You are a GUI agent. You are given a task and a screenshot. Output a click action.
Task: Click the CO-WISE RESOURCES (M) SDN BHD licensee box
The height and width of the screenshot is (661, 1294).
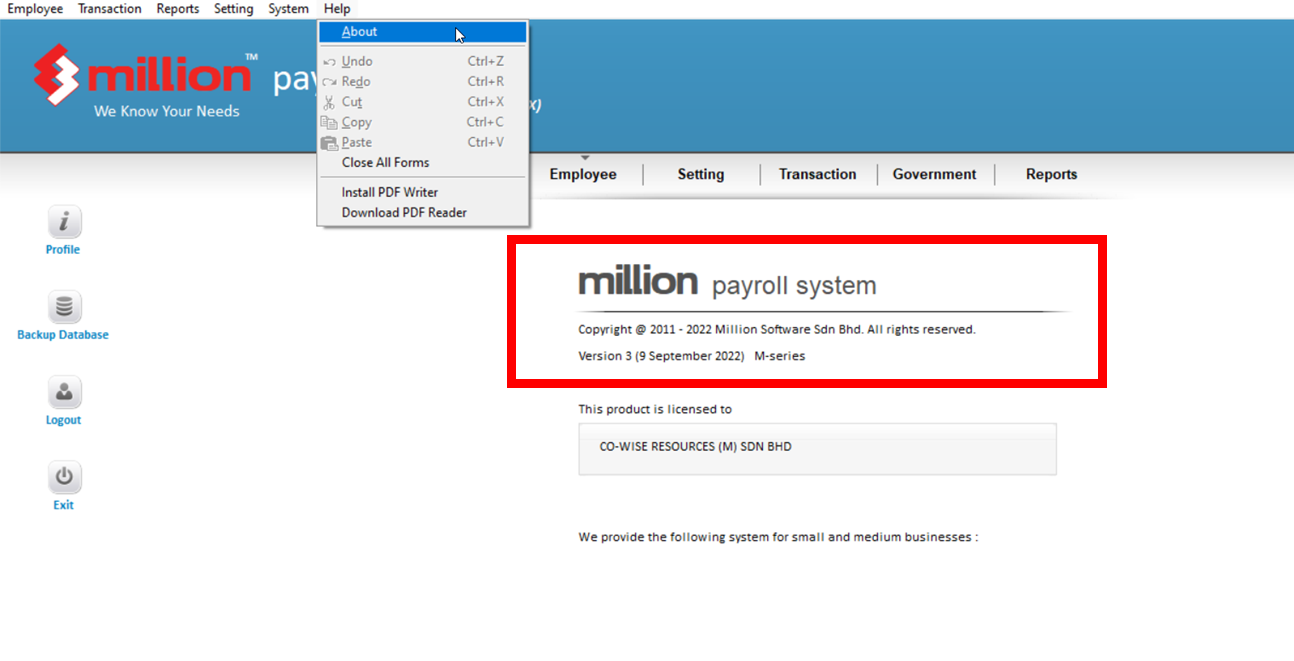817,449
